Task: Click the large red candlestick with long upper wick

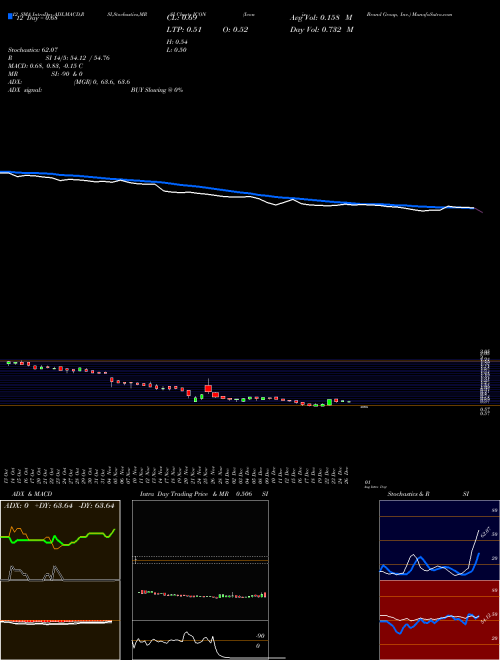Action: pyautogui.click(x=208, y=387)
